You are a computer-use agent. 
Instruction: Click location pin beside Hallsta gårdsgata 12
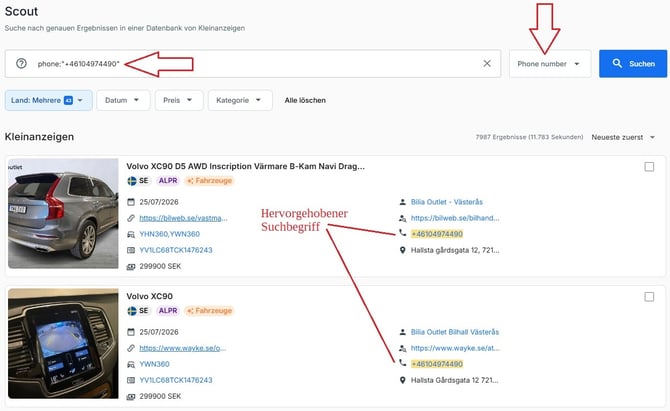click(402, 250)
